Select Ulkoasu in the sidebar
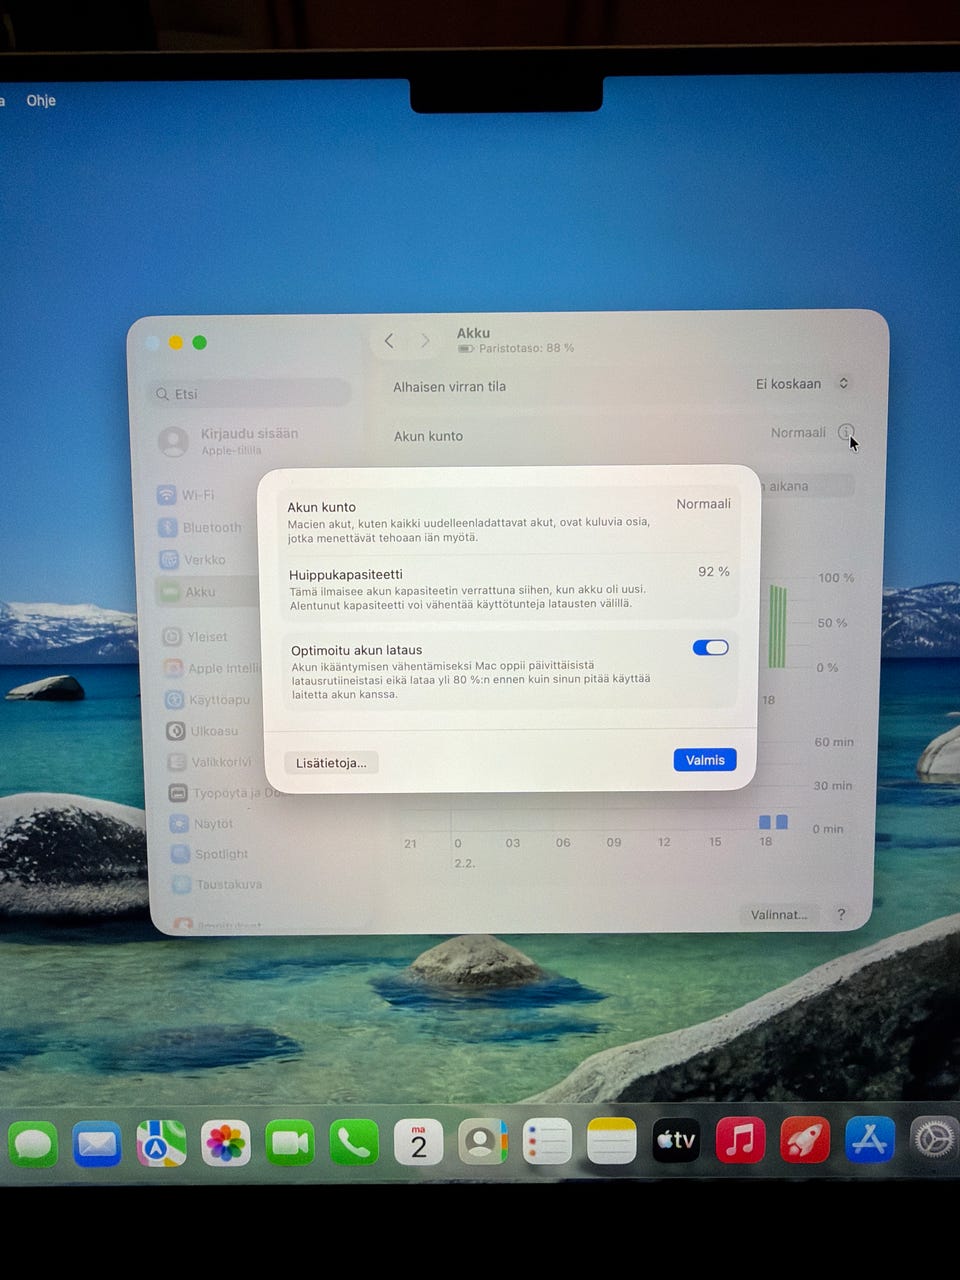This screenshot has width=960, height=1280. pyautogui.click(x=203, y=731)
